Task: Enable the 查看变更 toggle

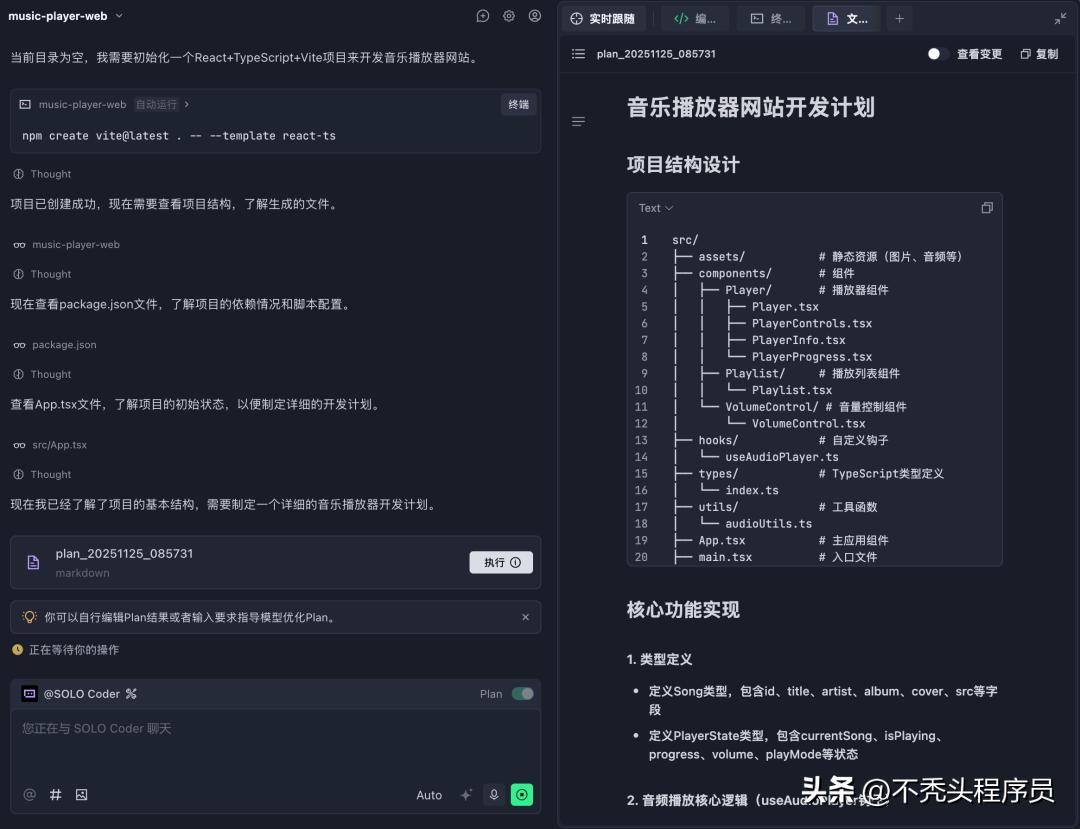Action: click(937, 54)
